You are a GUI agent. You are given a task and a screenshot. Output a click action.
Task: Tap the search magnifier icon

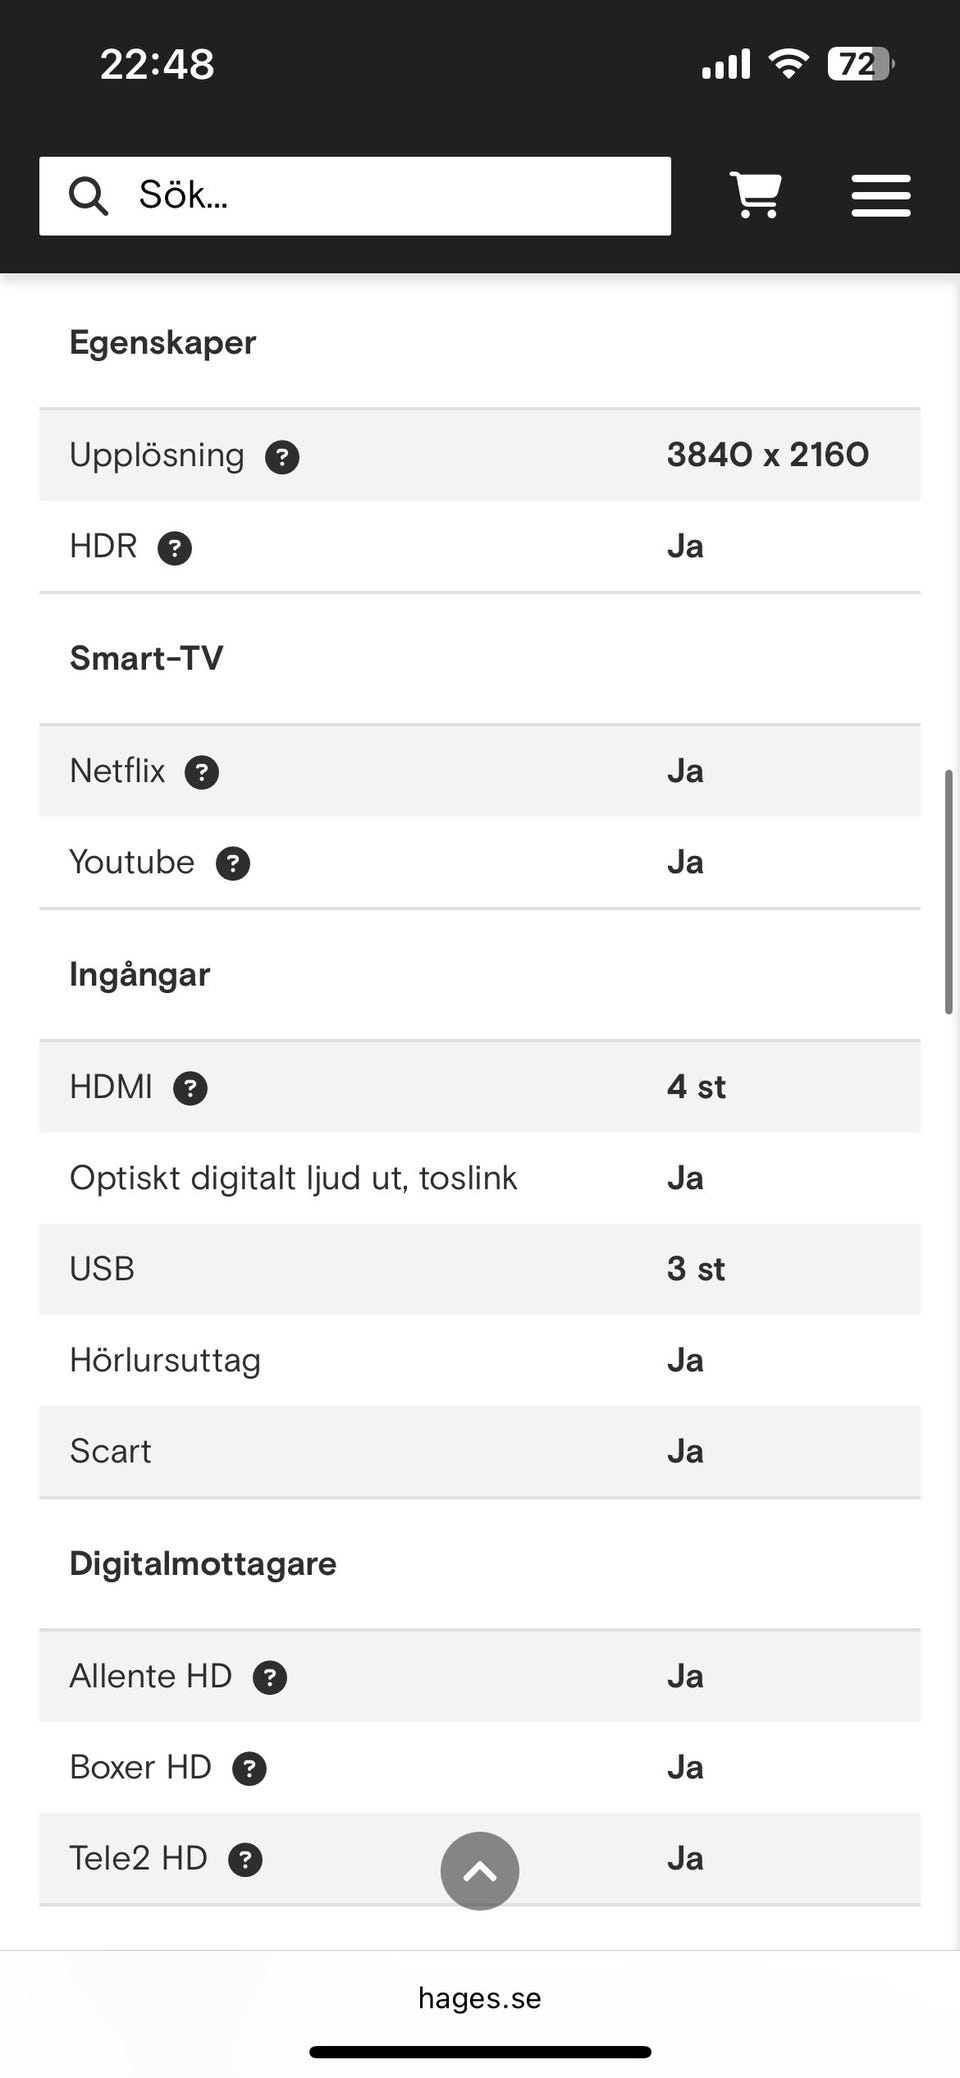click(88, 196)
